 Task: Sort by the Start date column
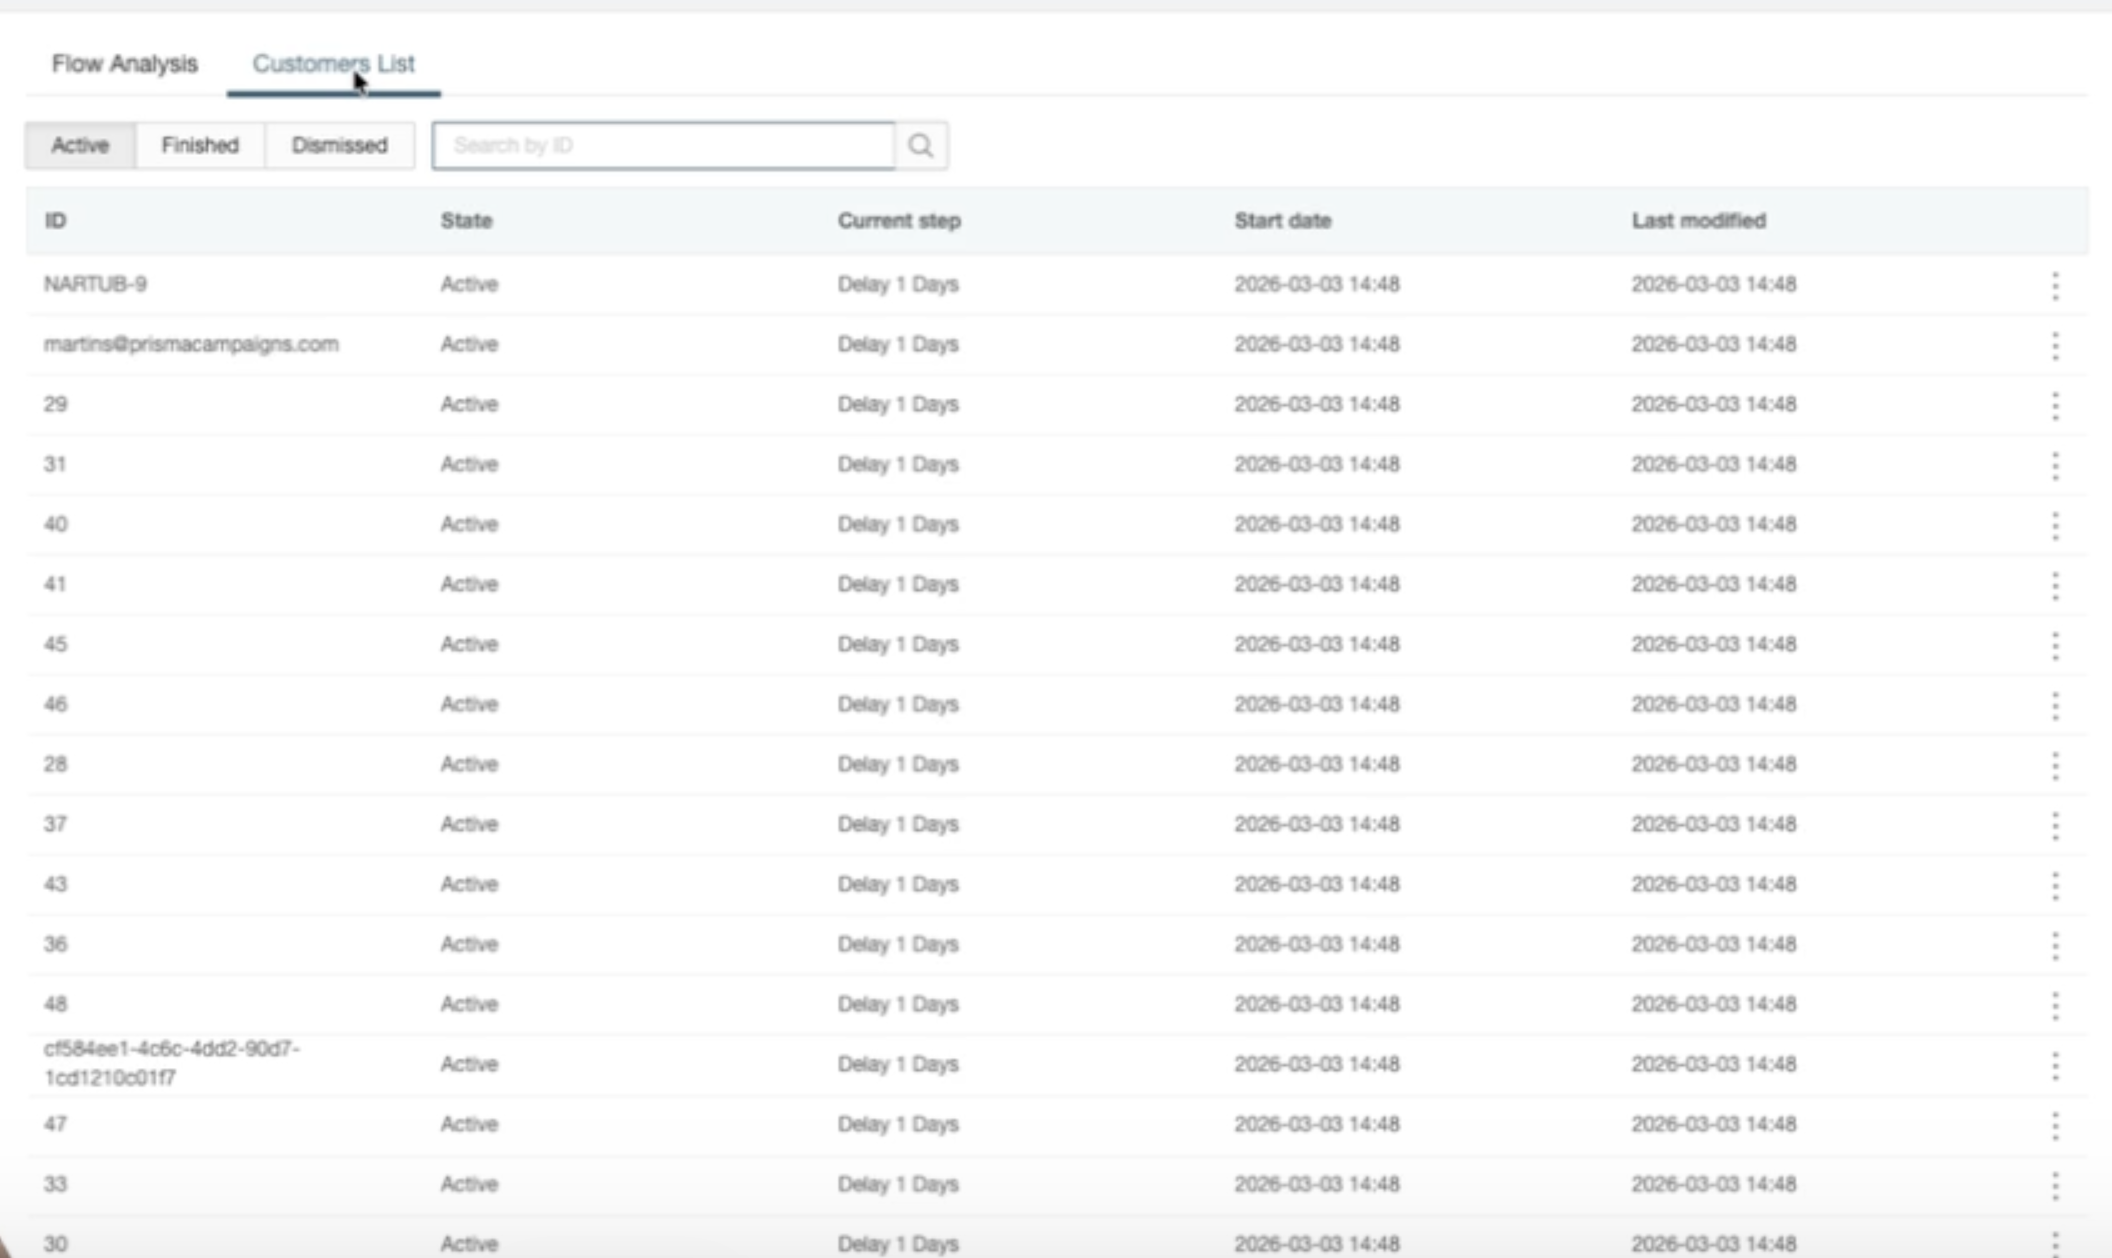[x=1283, y=221]
